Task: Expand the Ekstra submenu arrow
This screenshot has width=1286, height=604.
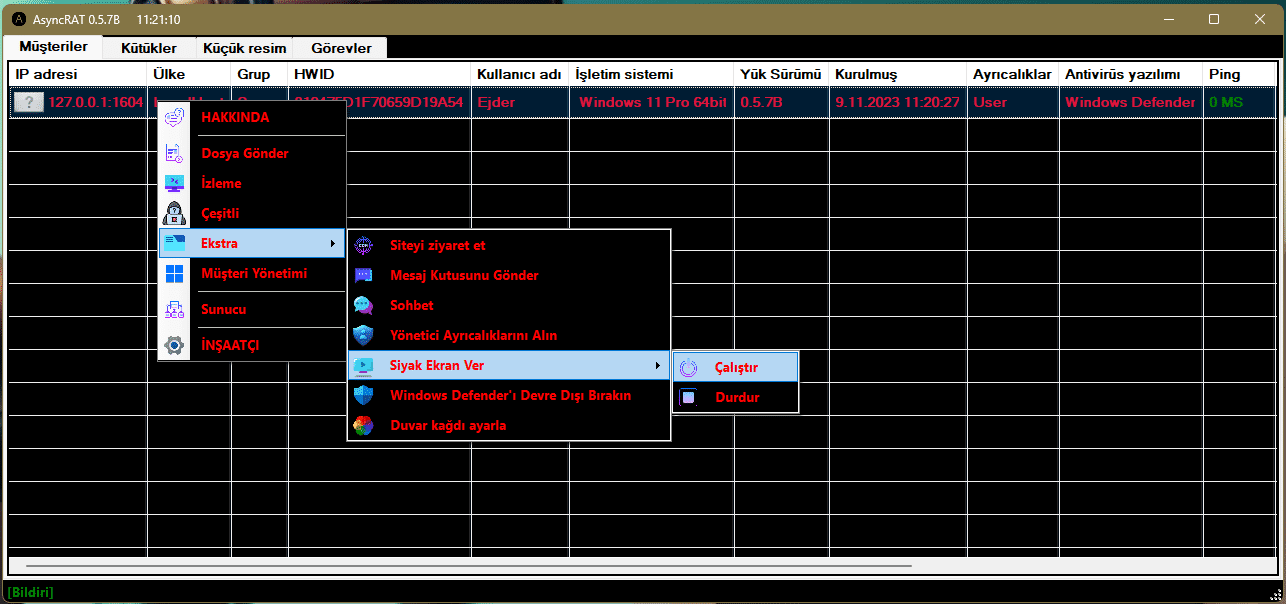Action: pyautogui.click(x=333, y=243)
